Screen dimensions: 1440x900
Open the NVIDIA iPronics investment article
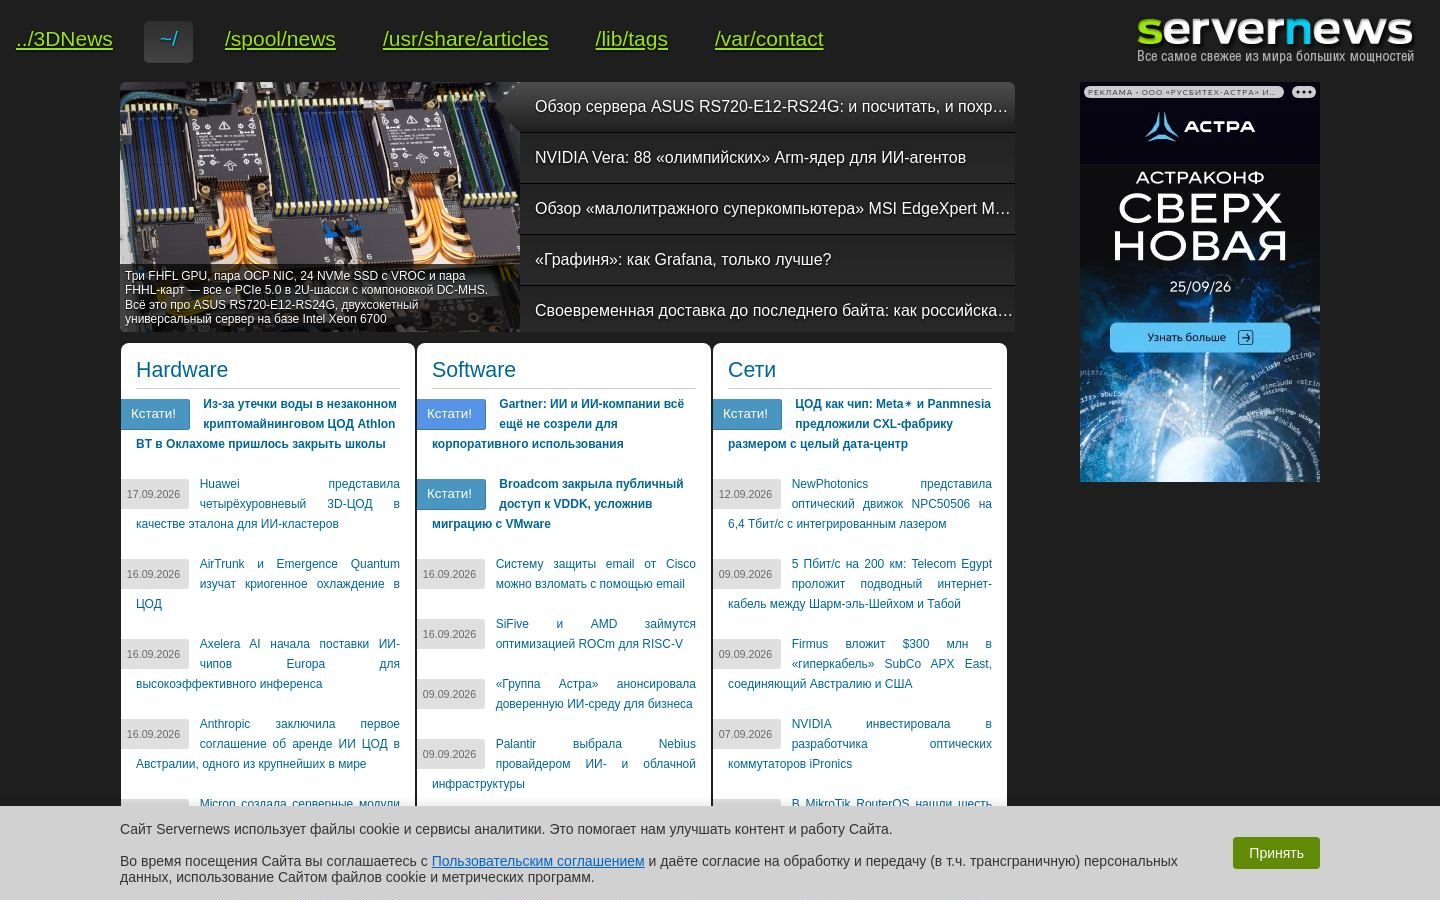[x=859, y=744]
